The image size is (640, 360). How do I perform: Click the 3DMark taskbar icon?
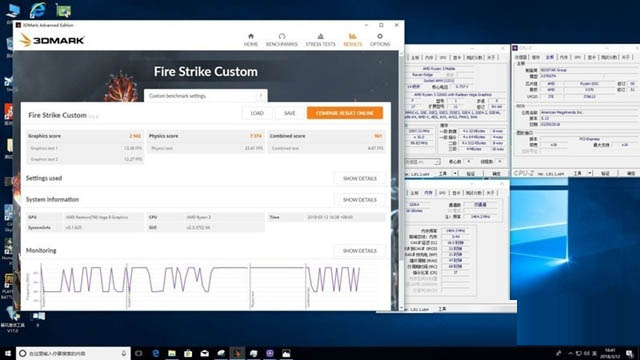click(237, 353)
